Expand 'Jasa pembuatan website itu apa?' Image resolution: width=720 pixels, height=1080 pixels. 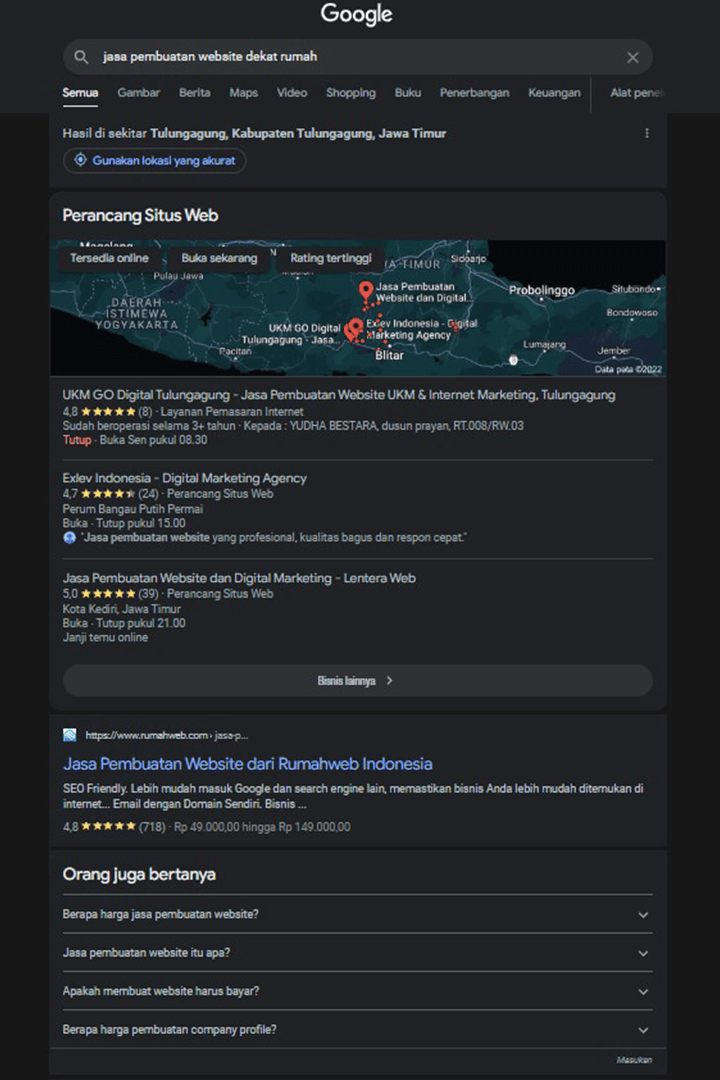[357, 952]
